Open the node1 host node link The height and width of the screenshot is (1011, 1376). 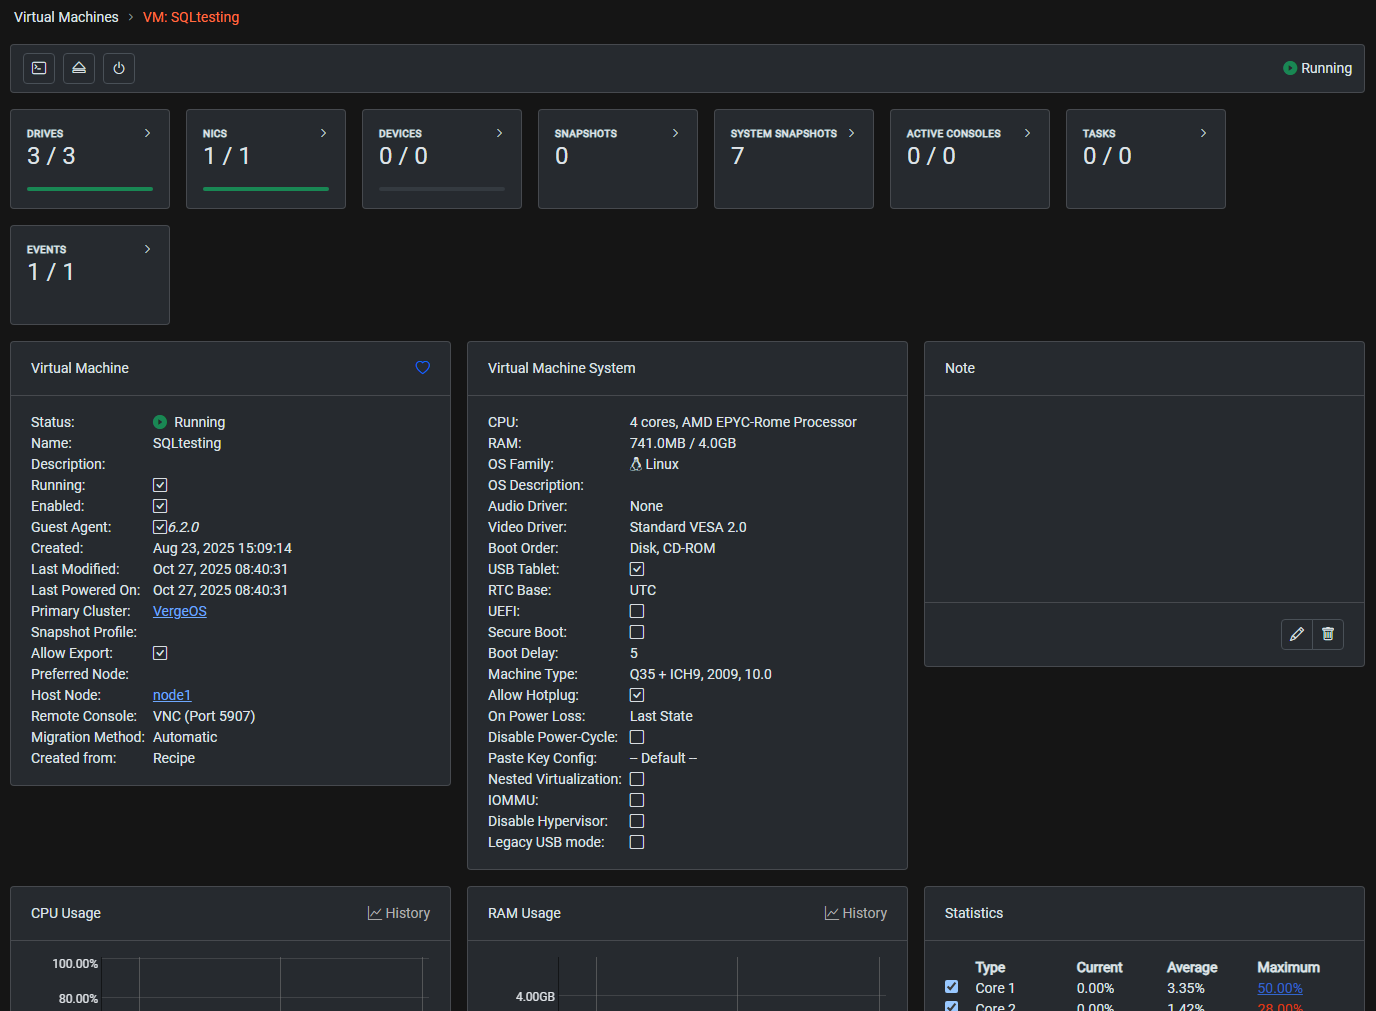172,695
